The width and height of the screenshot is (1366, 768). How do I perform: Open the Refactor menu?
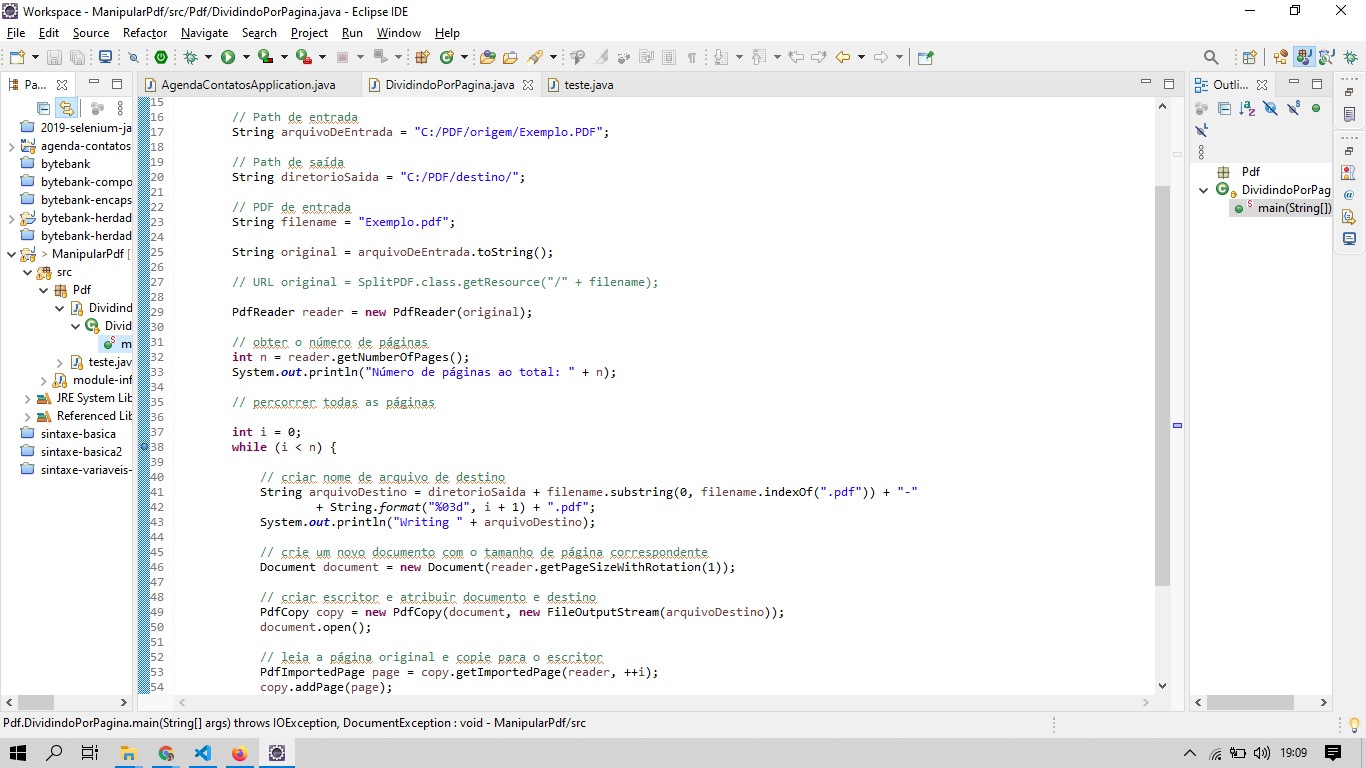pos(145,33)
